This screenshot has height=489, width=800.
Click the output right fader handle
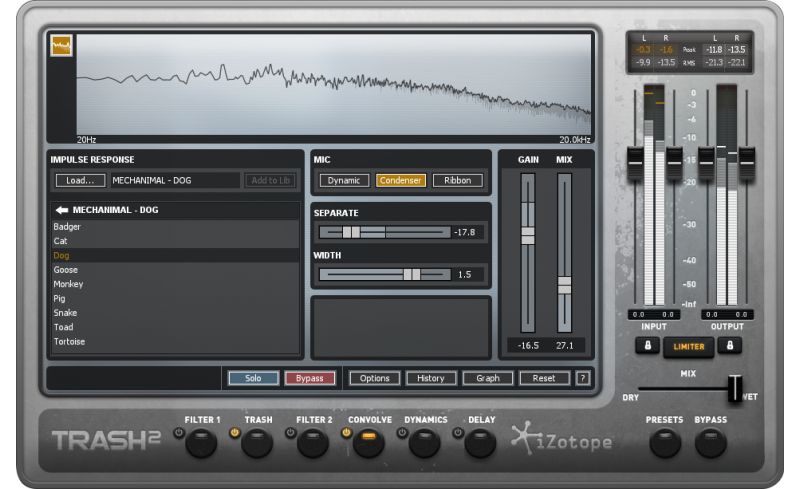click(x=747, y=163)
